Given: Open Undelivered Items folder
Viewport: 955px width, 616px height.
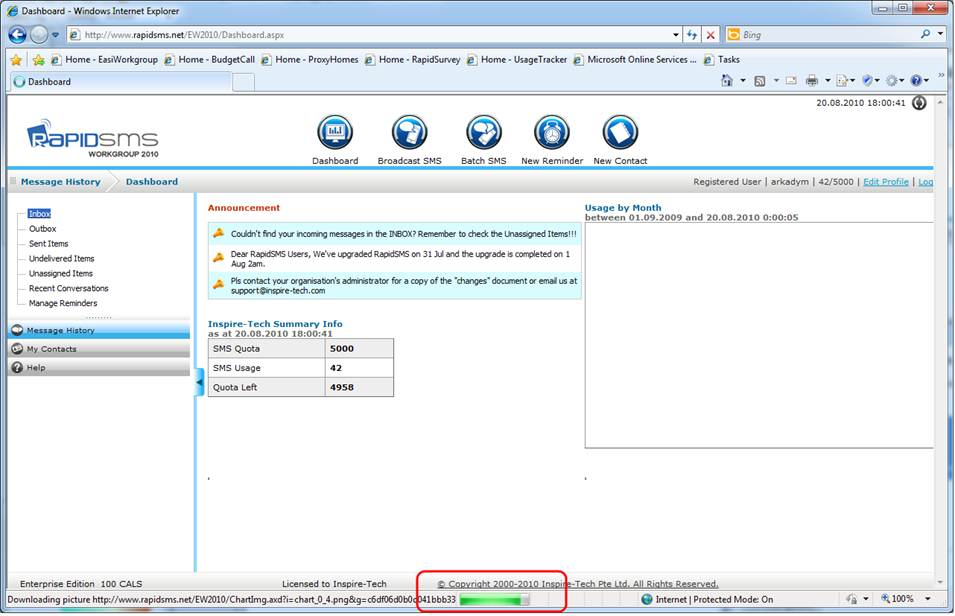Looking at the screenshot, I should tap(62, 258).
